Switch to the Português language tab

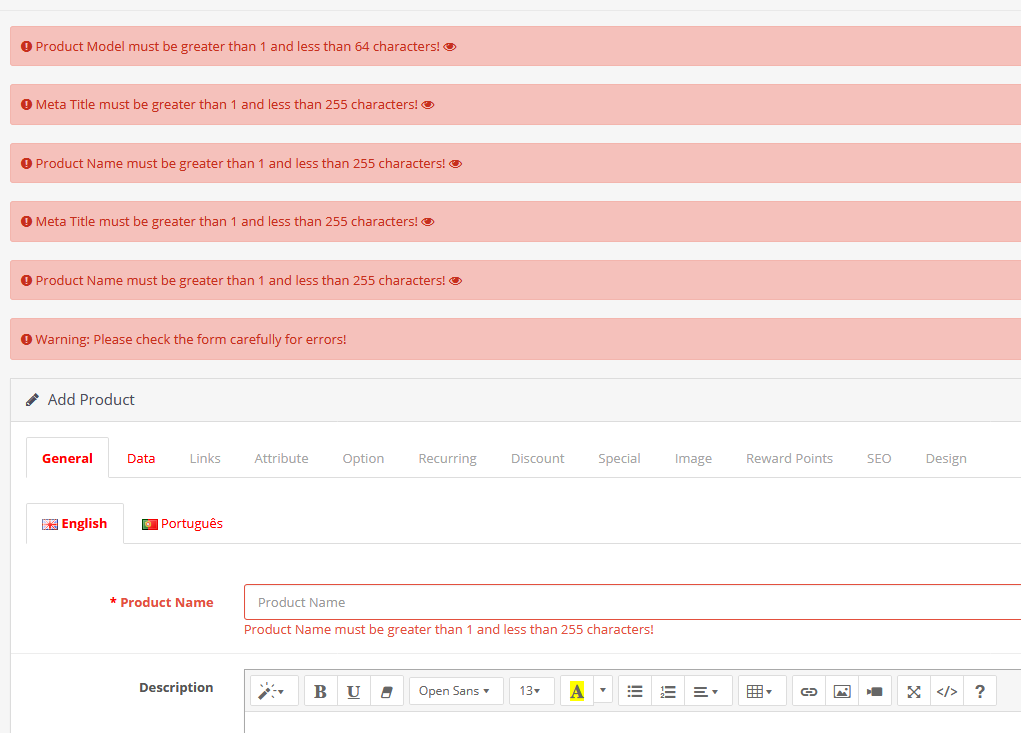(182, 523)
